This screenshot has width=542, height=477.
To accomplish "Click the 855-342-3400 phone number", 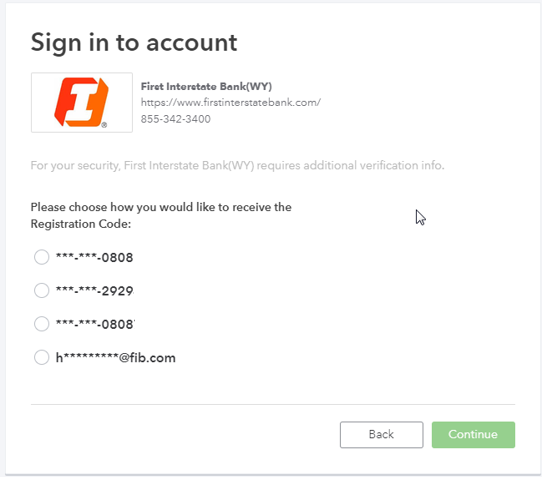I will (176, 119).
